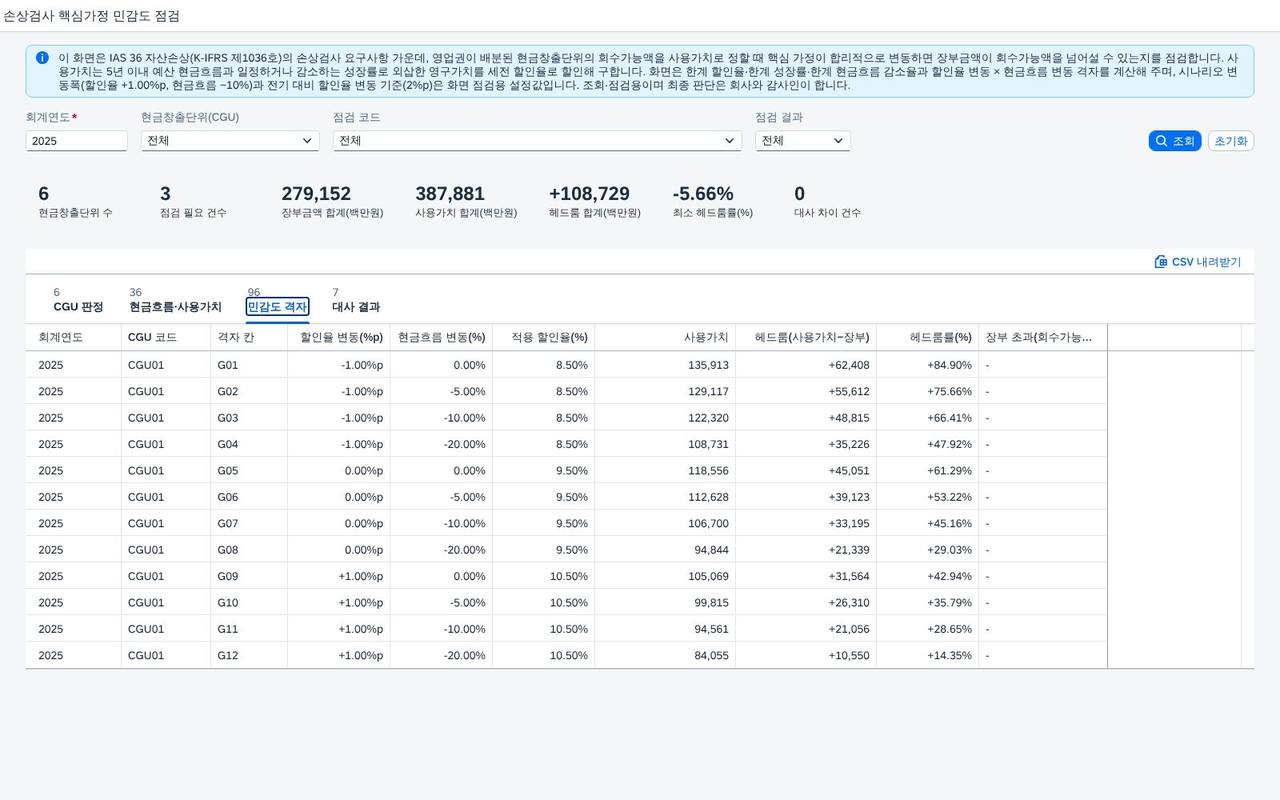The image size is (1280, 800).
Task: Click the blue information icon in banner
Action: pos(42,58)
